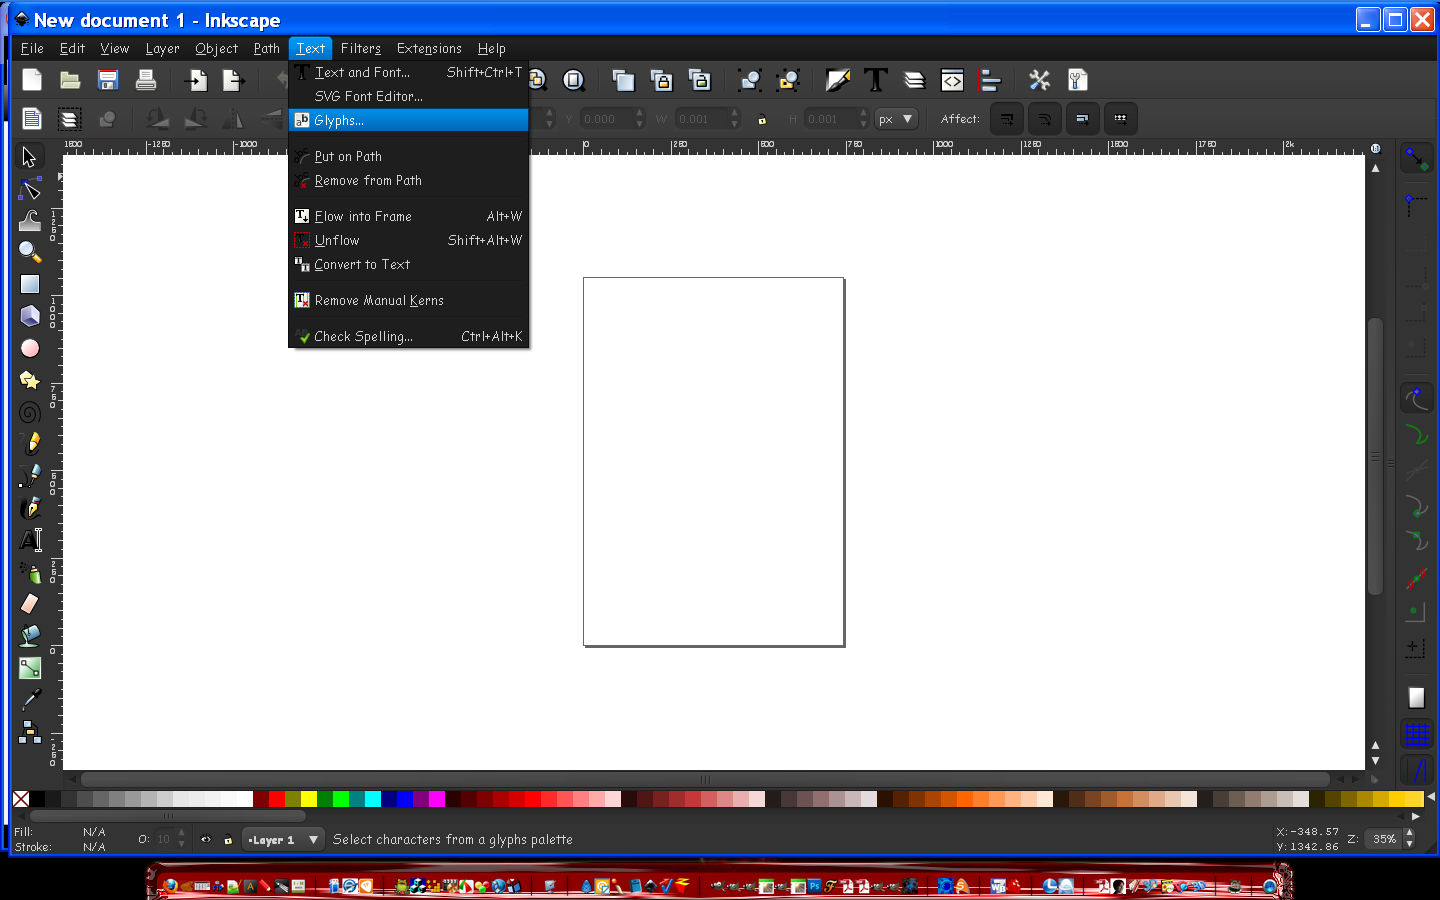Open Align and Distribute icon
This screenshot has width=1440, height=900.
(x=990, y=80)
